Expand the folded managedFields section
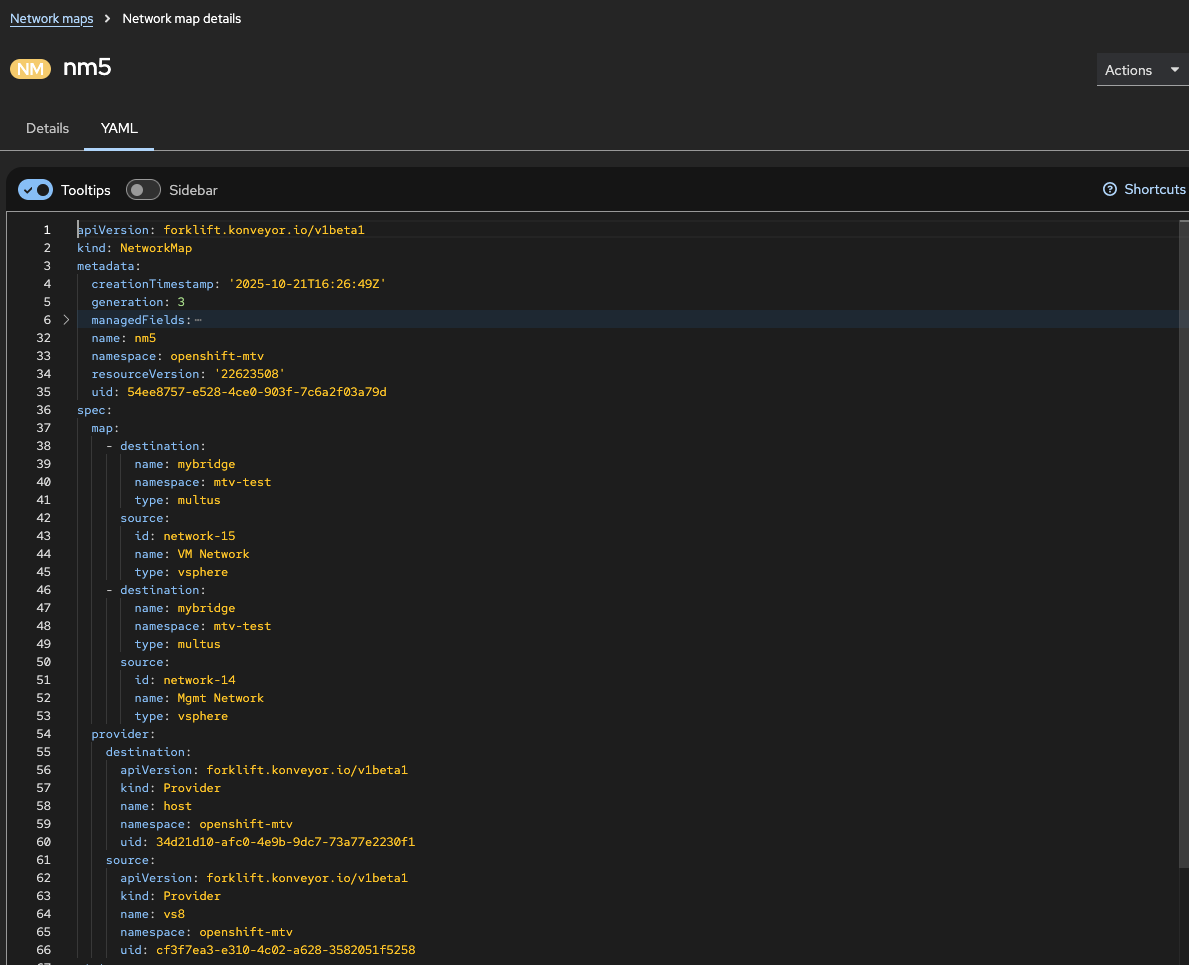The width and height of the screenshot is (1189, 965). (x=66, y=320)
